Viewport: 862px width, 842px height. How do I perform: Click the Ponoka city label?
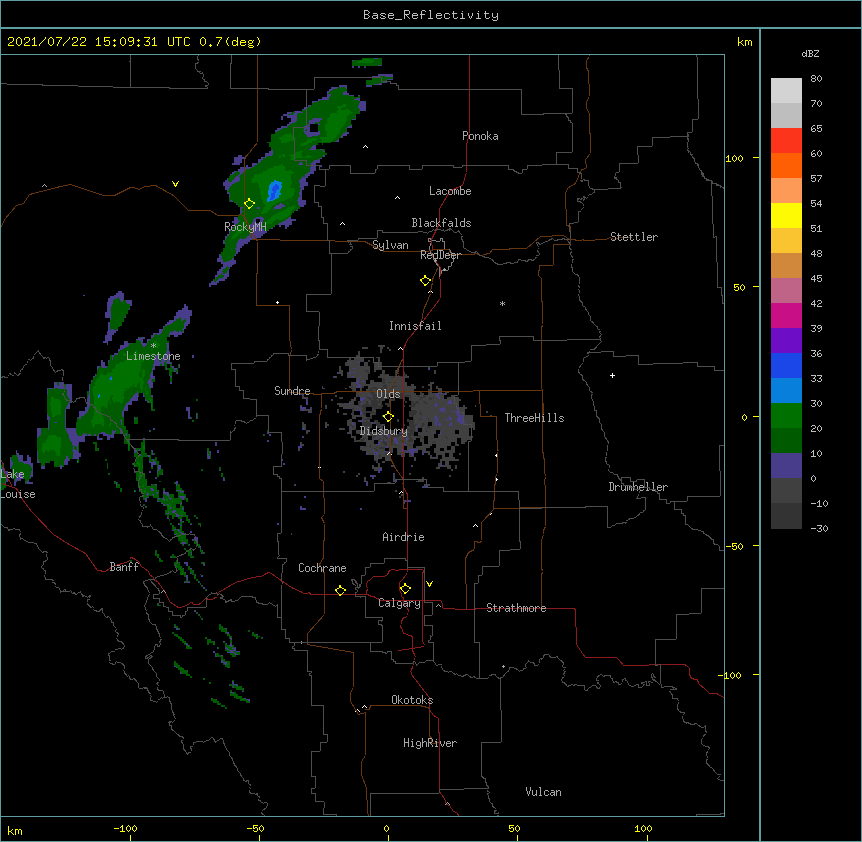(480, 136)
